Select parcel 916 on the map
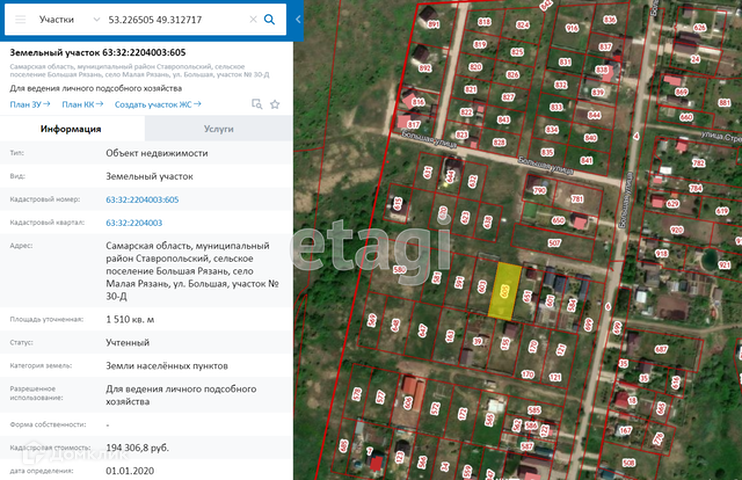This screenshot has height=480, width=742. (x=572, y=28)
